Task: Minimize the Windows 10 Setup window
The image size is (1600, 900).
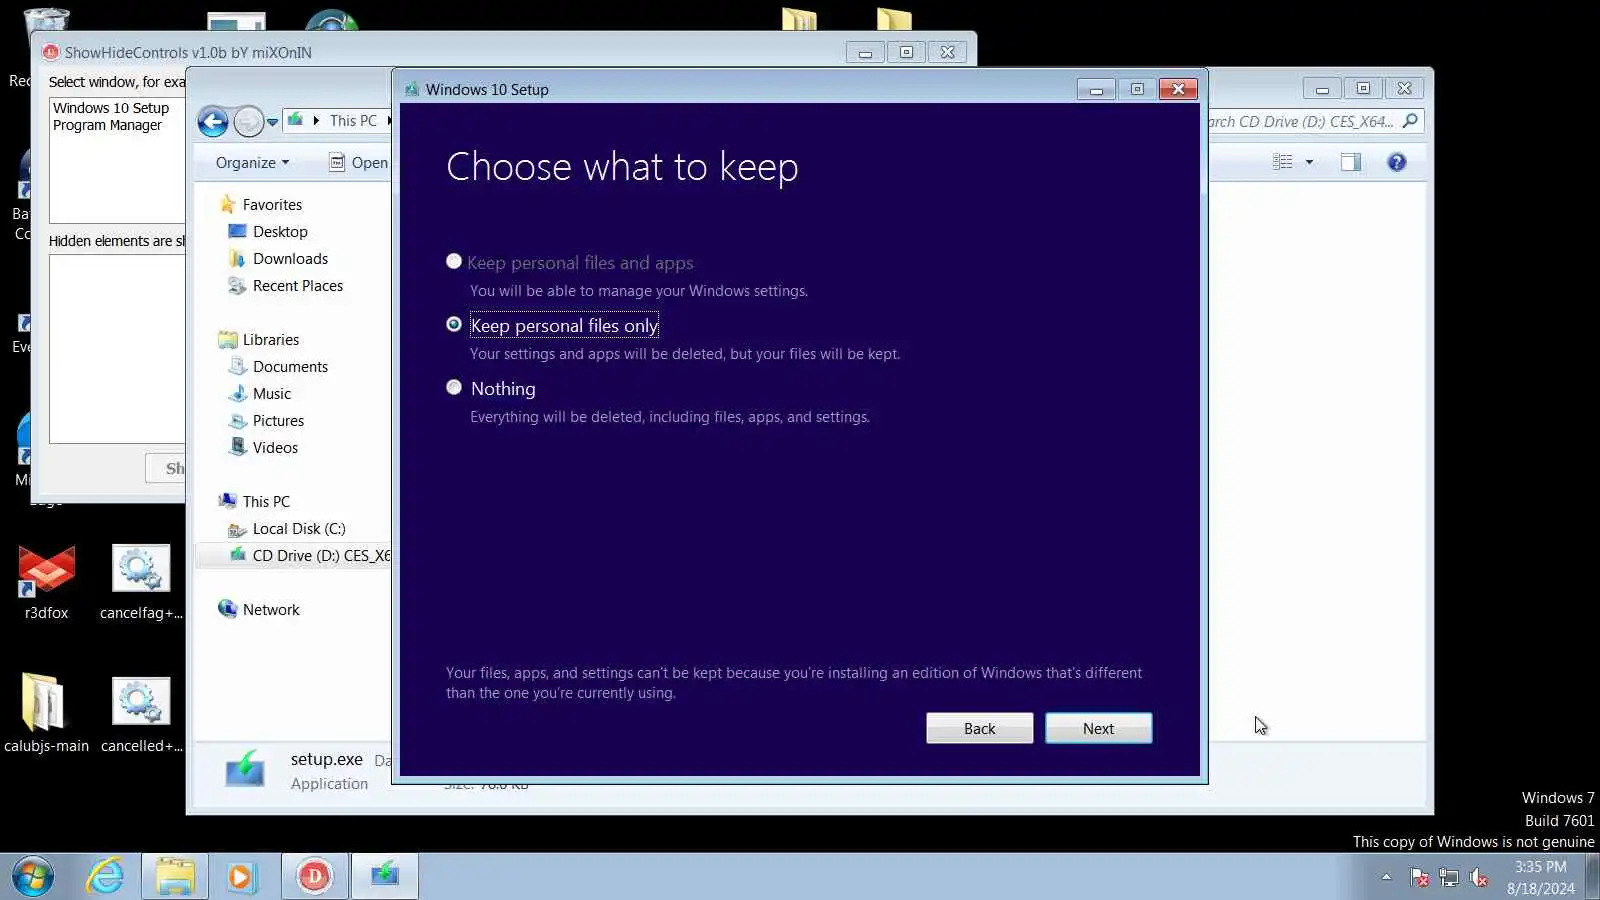Action: pyautogui.click(x=1096, y=89)
